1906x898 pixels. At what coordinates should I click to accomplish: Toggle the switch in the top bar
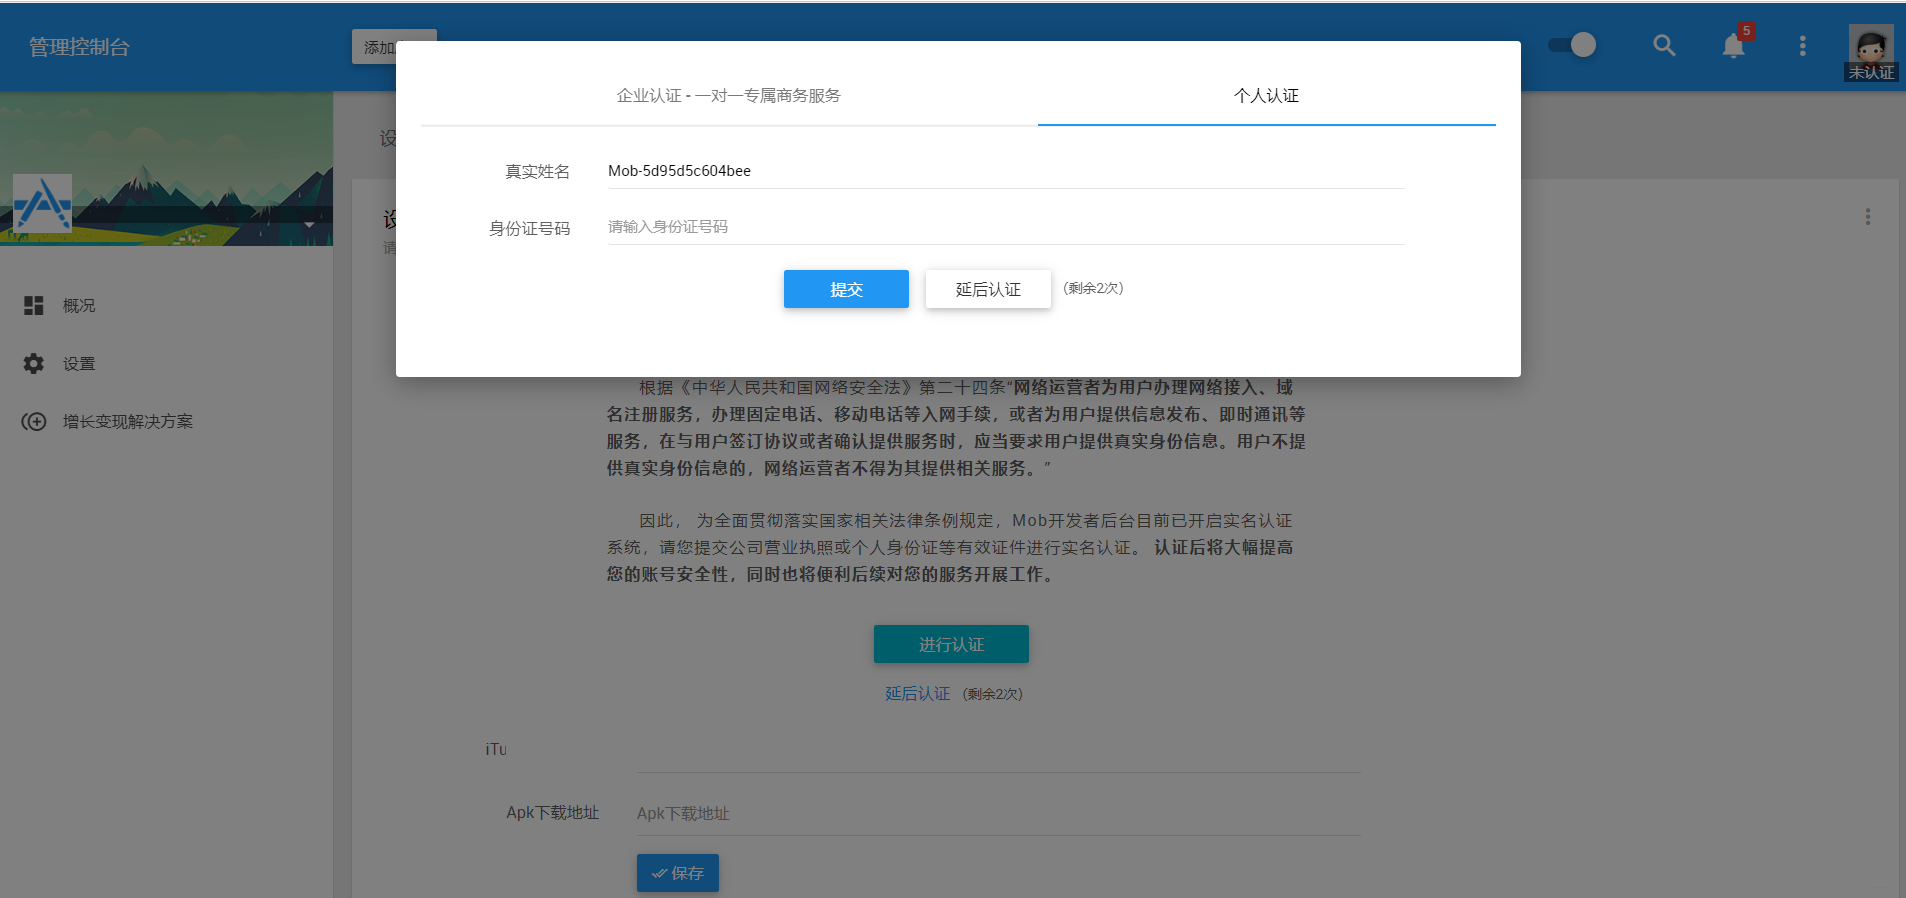coord(1572,45)
